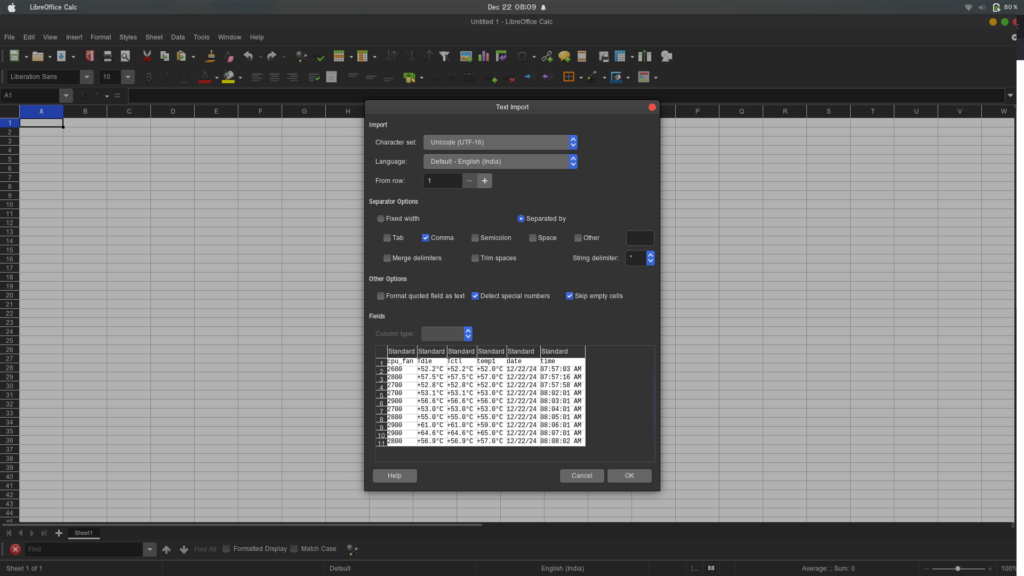Enable the Space separator checkbox
Image resolution: width=1024 pixels, height=576 pixels.
pos(533,238)
